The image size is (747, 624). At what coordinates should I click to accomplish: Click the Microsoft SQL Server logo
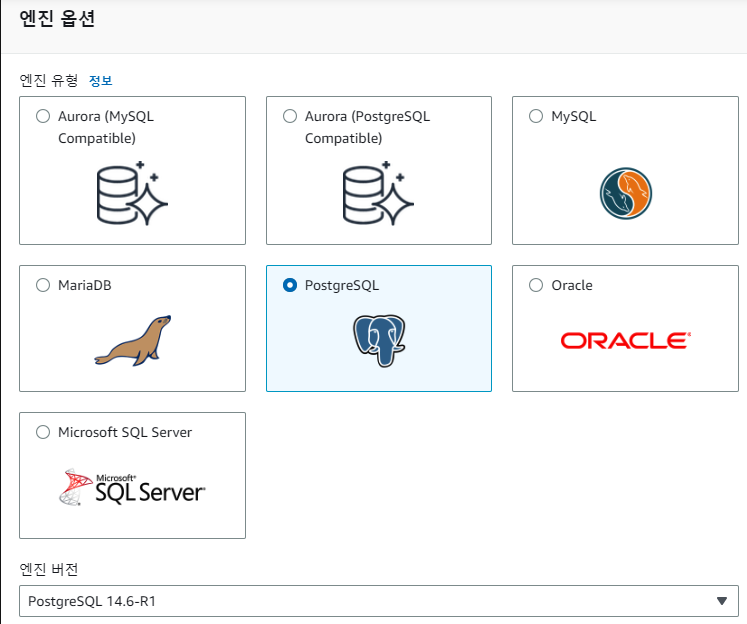[x=132, y=487]
